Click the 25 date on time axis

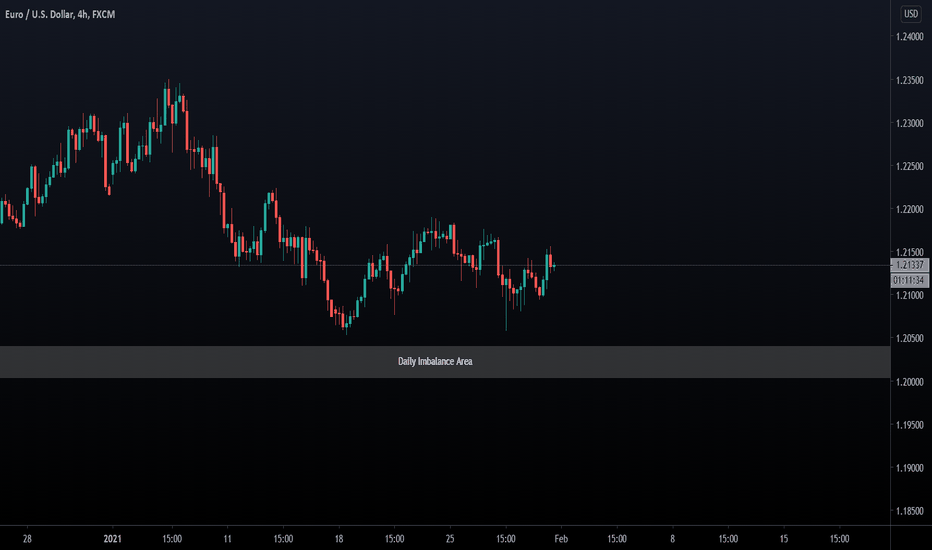(x=450, y=539)
